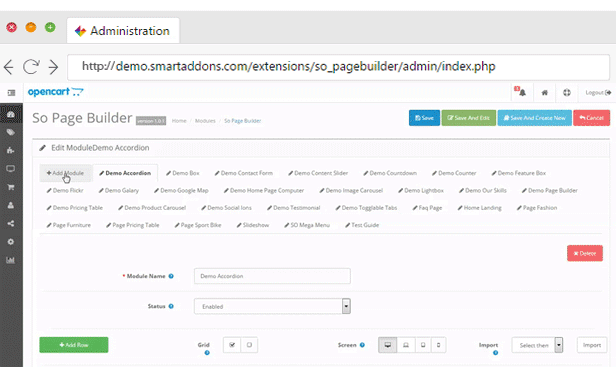The image size is (616, 382).
Task: Click Grid help info icon
Action: click(207, 353)
